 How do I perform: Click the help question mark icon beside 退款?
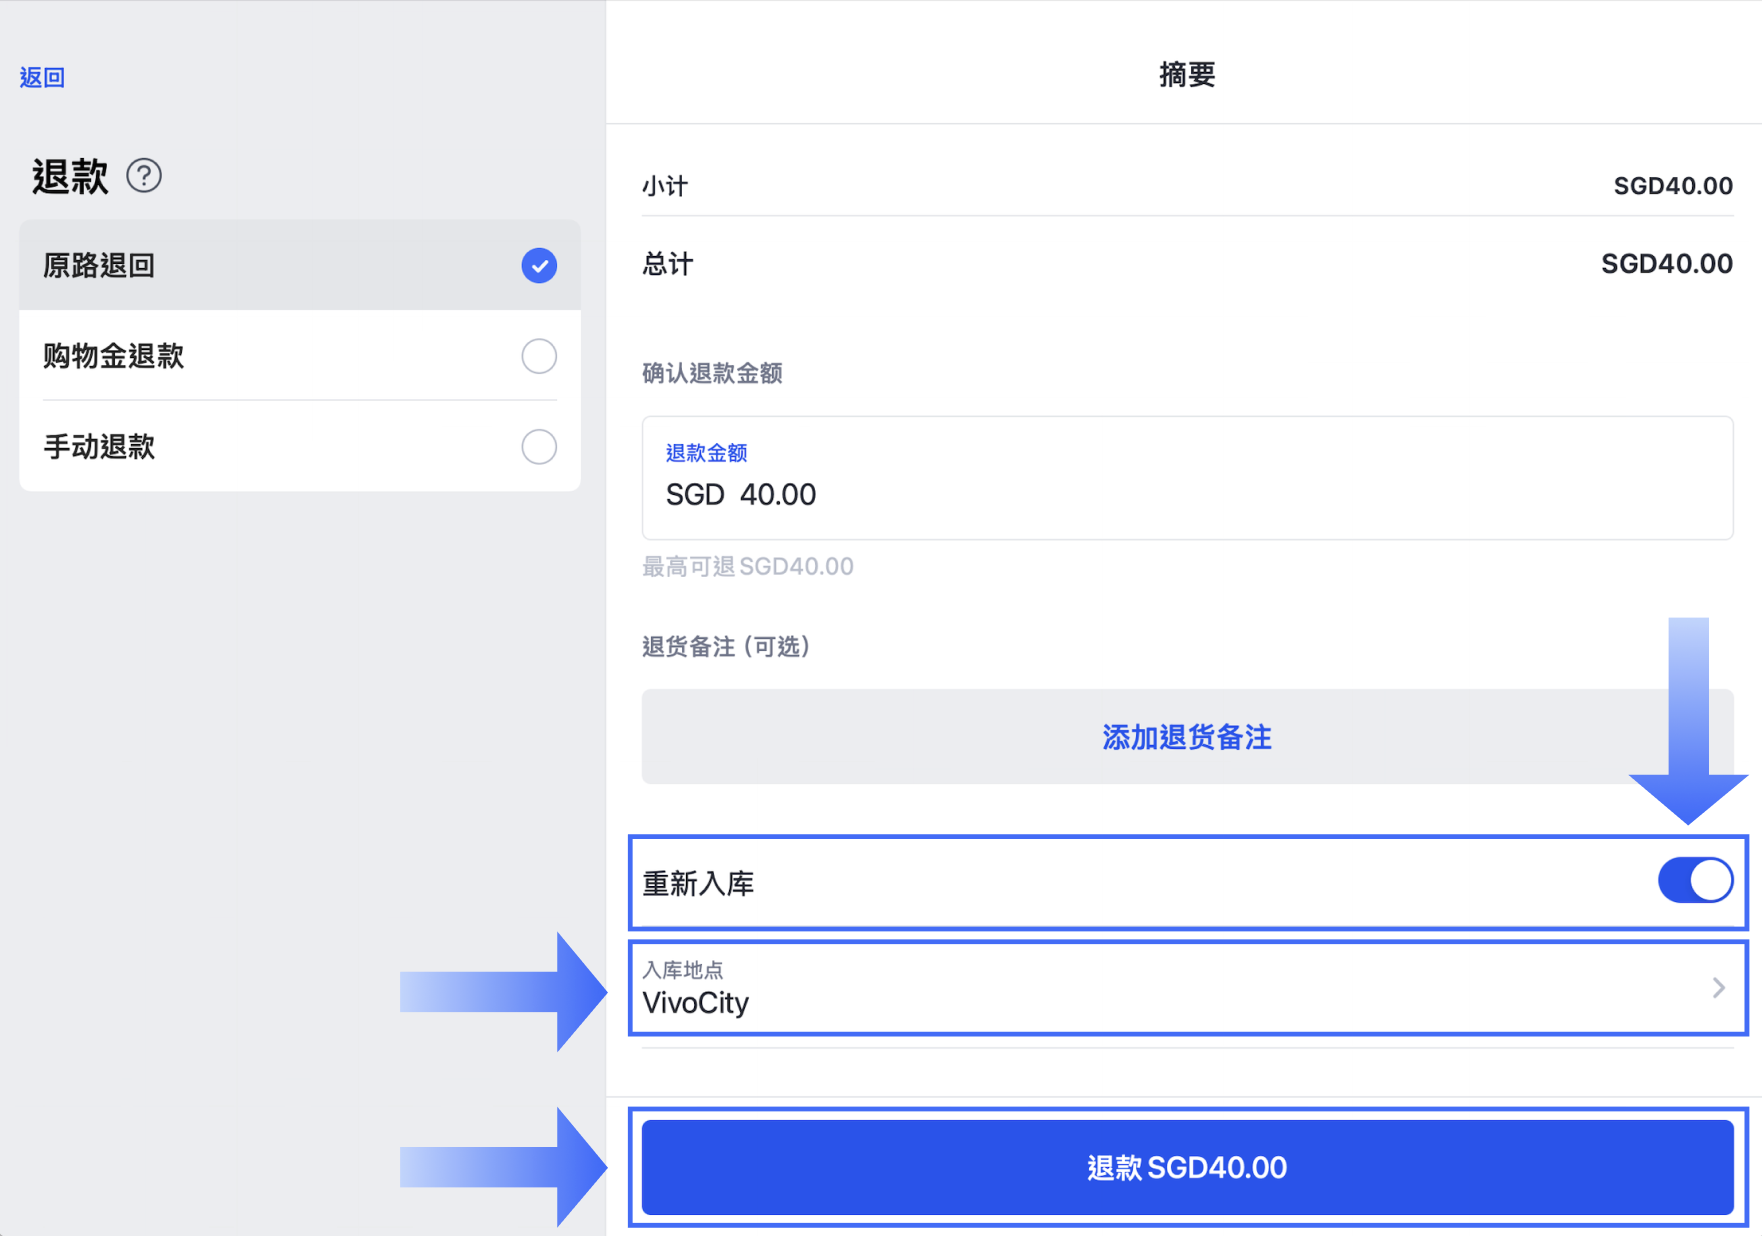point(144,176)
